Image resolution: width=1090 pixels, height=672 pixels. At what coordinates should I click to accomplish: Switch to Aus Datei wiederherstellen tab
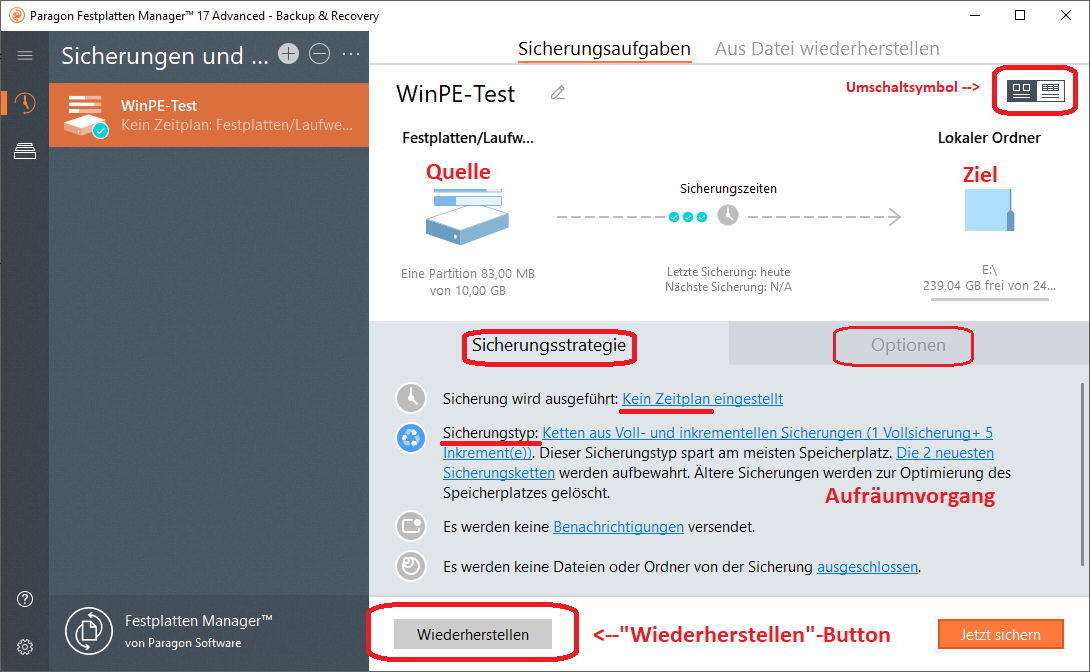pos(827,48)
